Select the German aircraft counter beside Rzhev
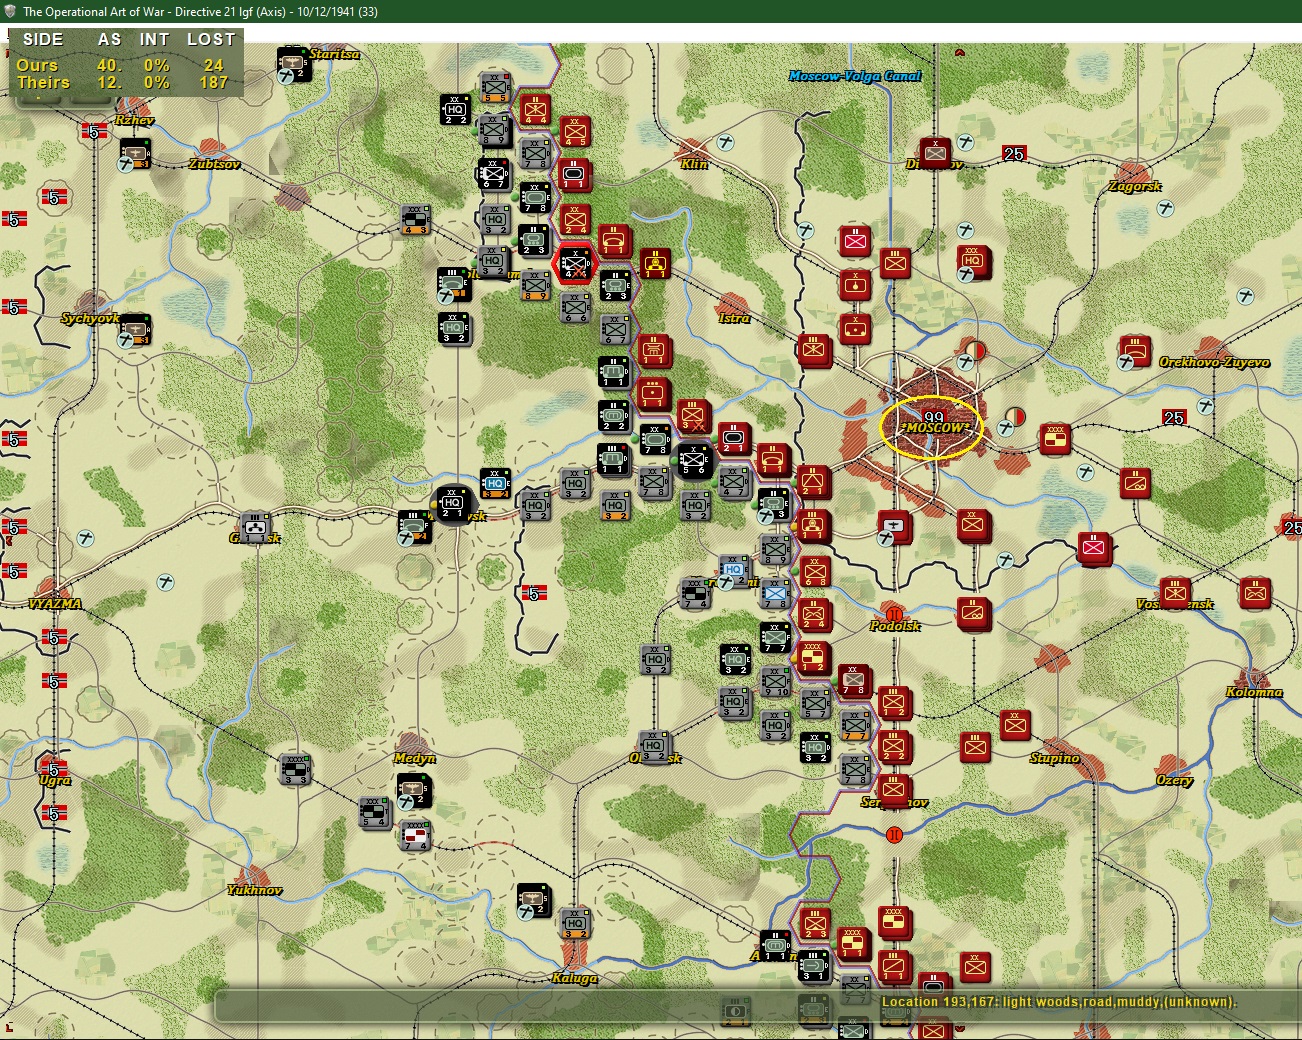 click(x=135, y=154)
